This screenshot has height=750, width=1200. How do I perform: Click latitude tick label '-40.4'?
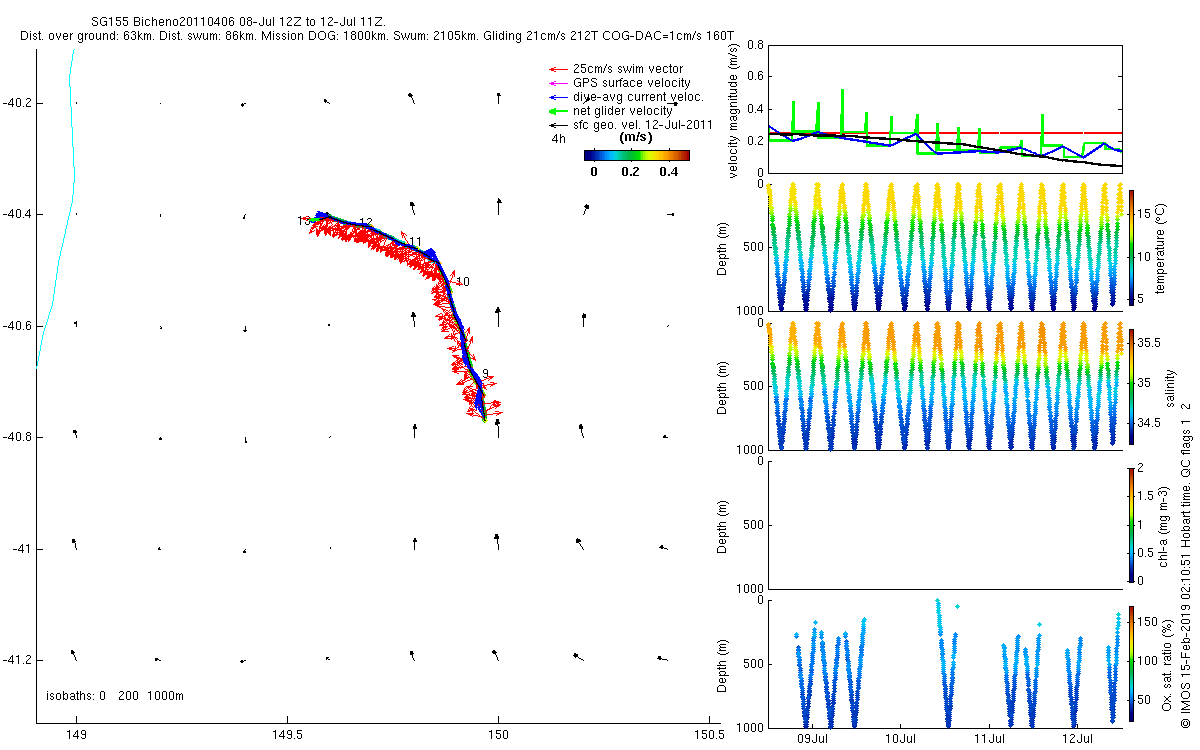point(18,214)
